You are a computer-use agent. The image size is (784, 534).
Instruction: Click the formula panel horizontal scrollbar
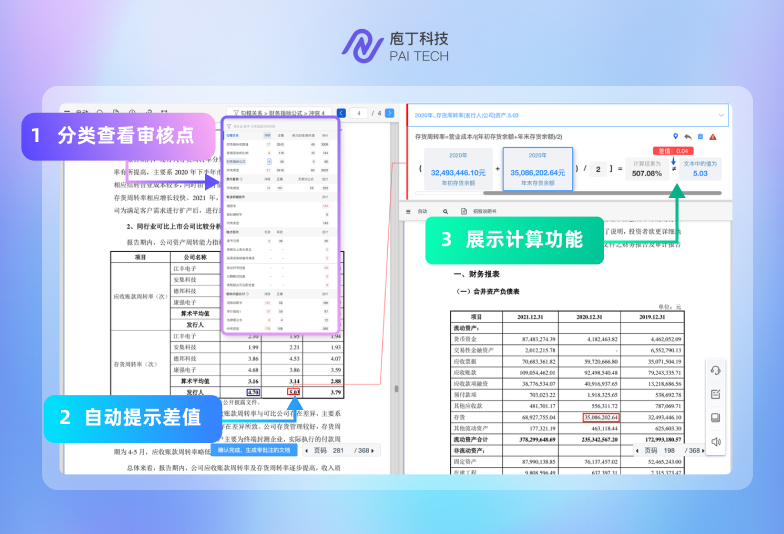tap(602, 193)
